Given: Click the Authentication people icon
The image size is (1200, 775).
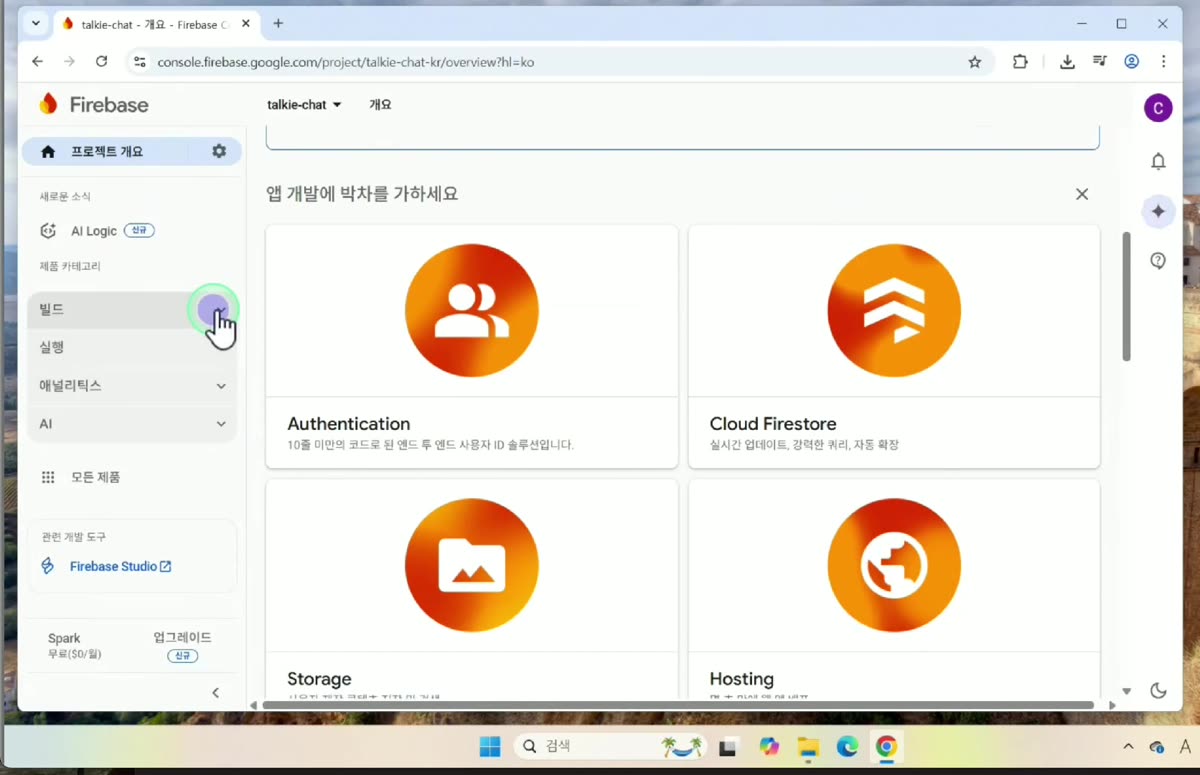Looking at the screenshot, I should tap(472, 310).
